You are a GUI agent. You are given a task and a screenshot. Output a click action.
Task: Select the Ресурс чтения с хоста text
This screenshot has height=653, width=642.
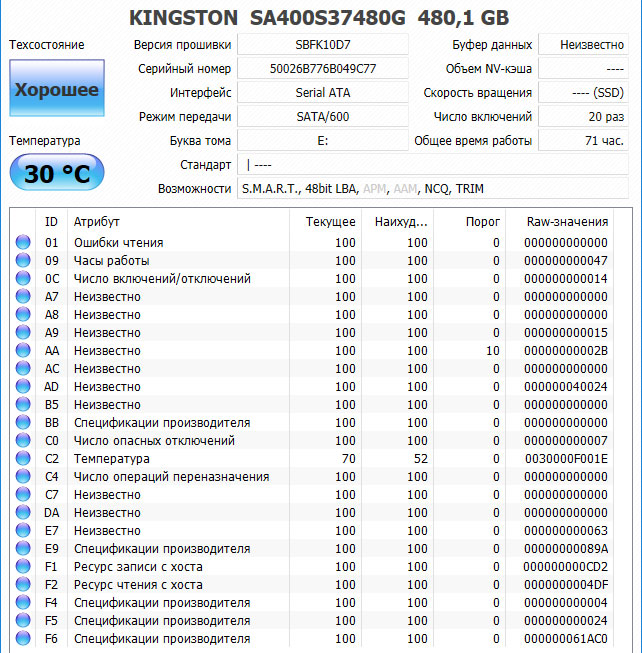pyautogui.click(x=138, y=585)
